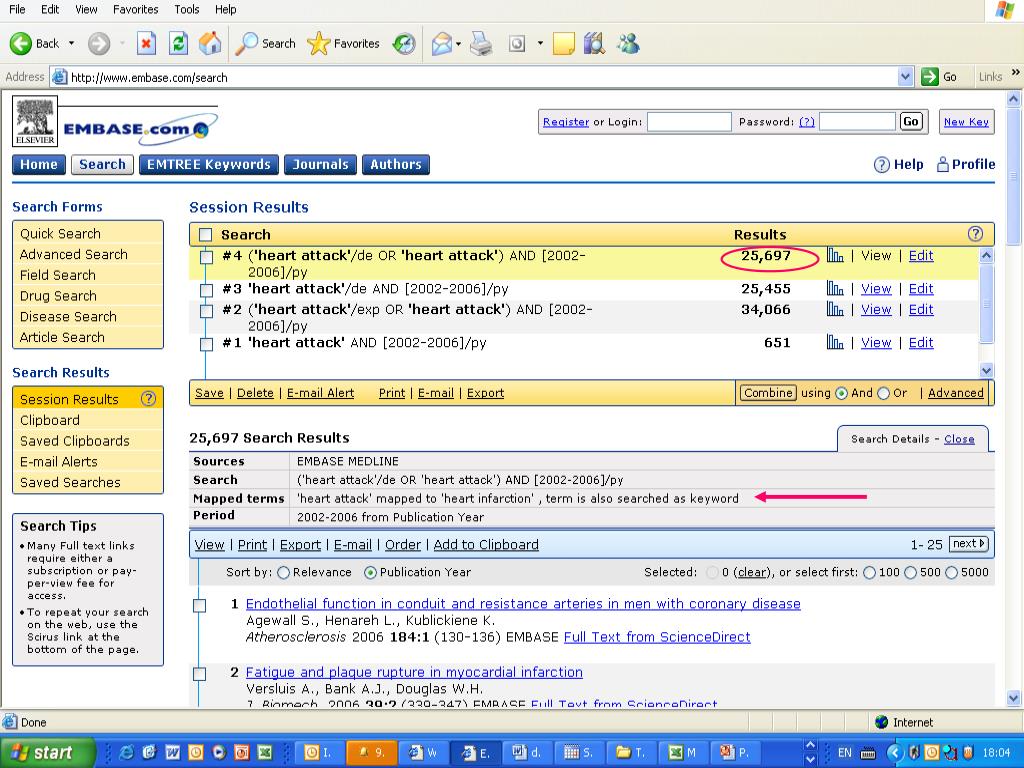Screen dimensions: 1024x768
Task: Click the session results scrollbar up arrow
Action: pyautogui.click(x=987, y=255)
